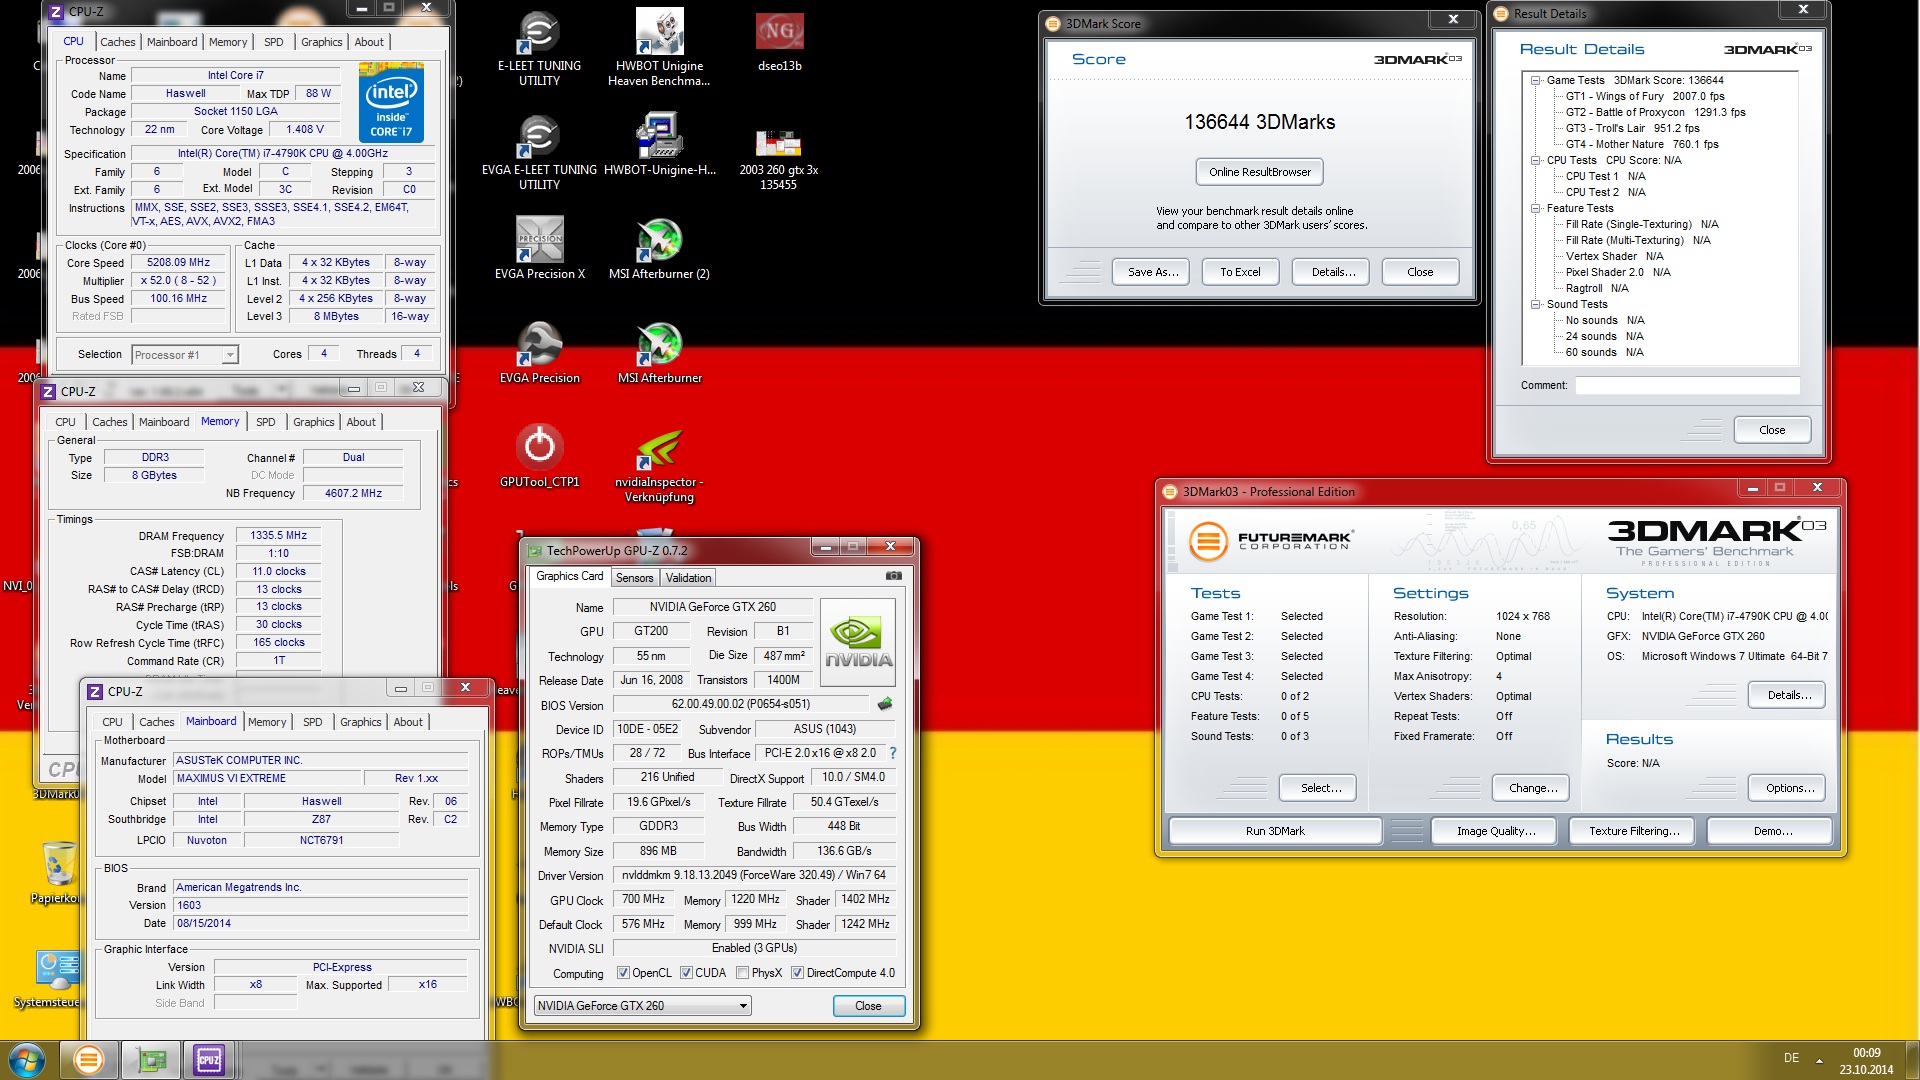Click Details... in 3DMark03 System section
Viewport: 1920px width, 1080px height.
[x=1788, y=695]
